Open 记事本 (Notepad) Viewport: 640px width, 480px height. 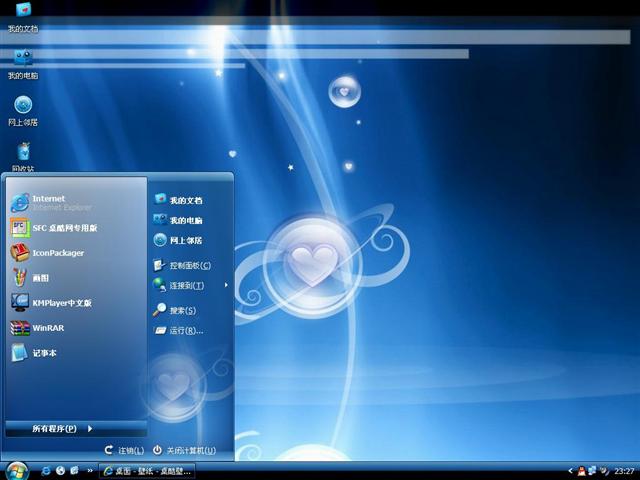[44, 353]
